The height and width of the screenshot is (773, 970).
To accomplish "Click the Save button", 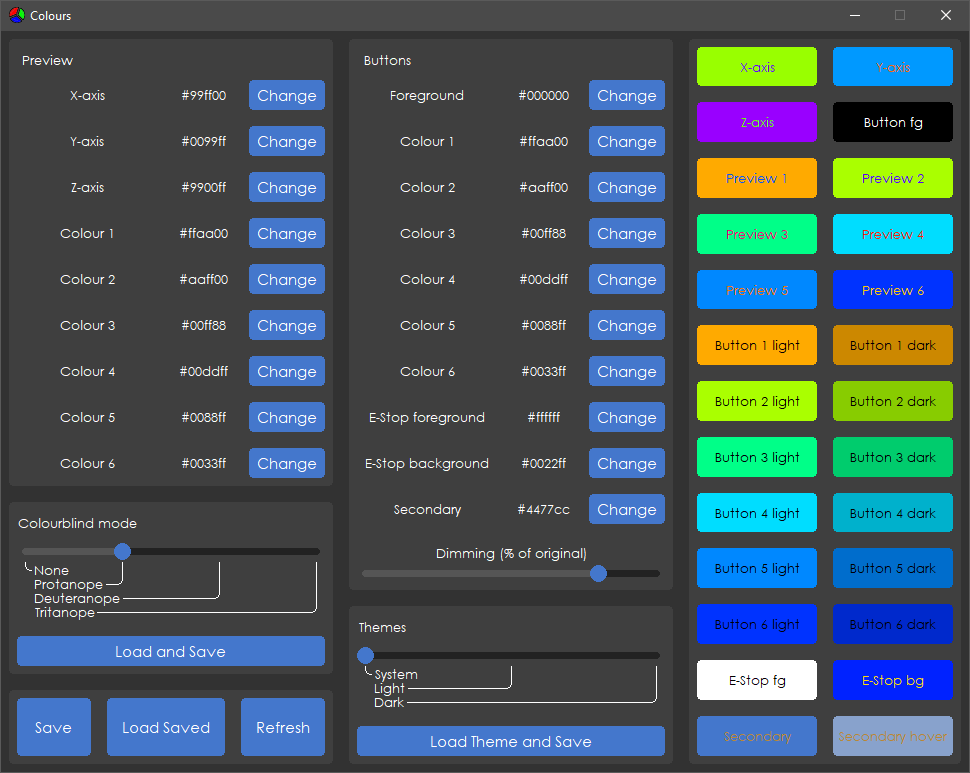I will point(53,727).
